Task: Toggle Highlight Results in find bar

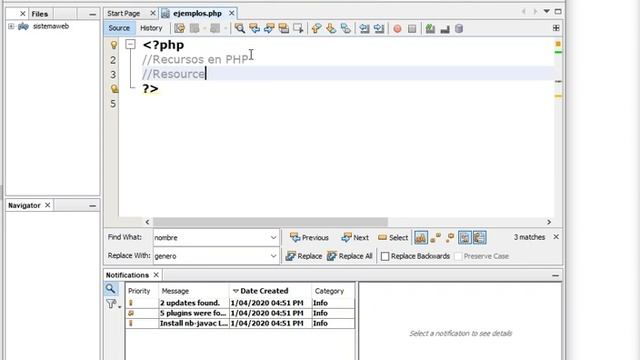Action: click(465, 238)
